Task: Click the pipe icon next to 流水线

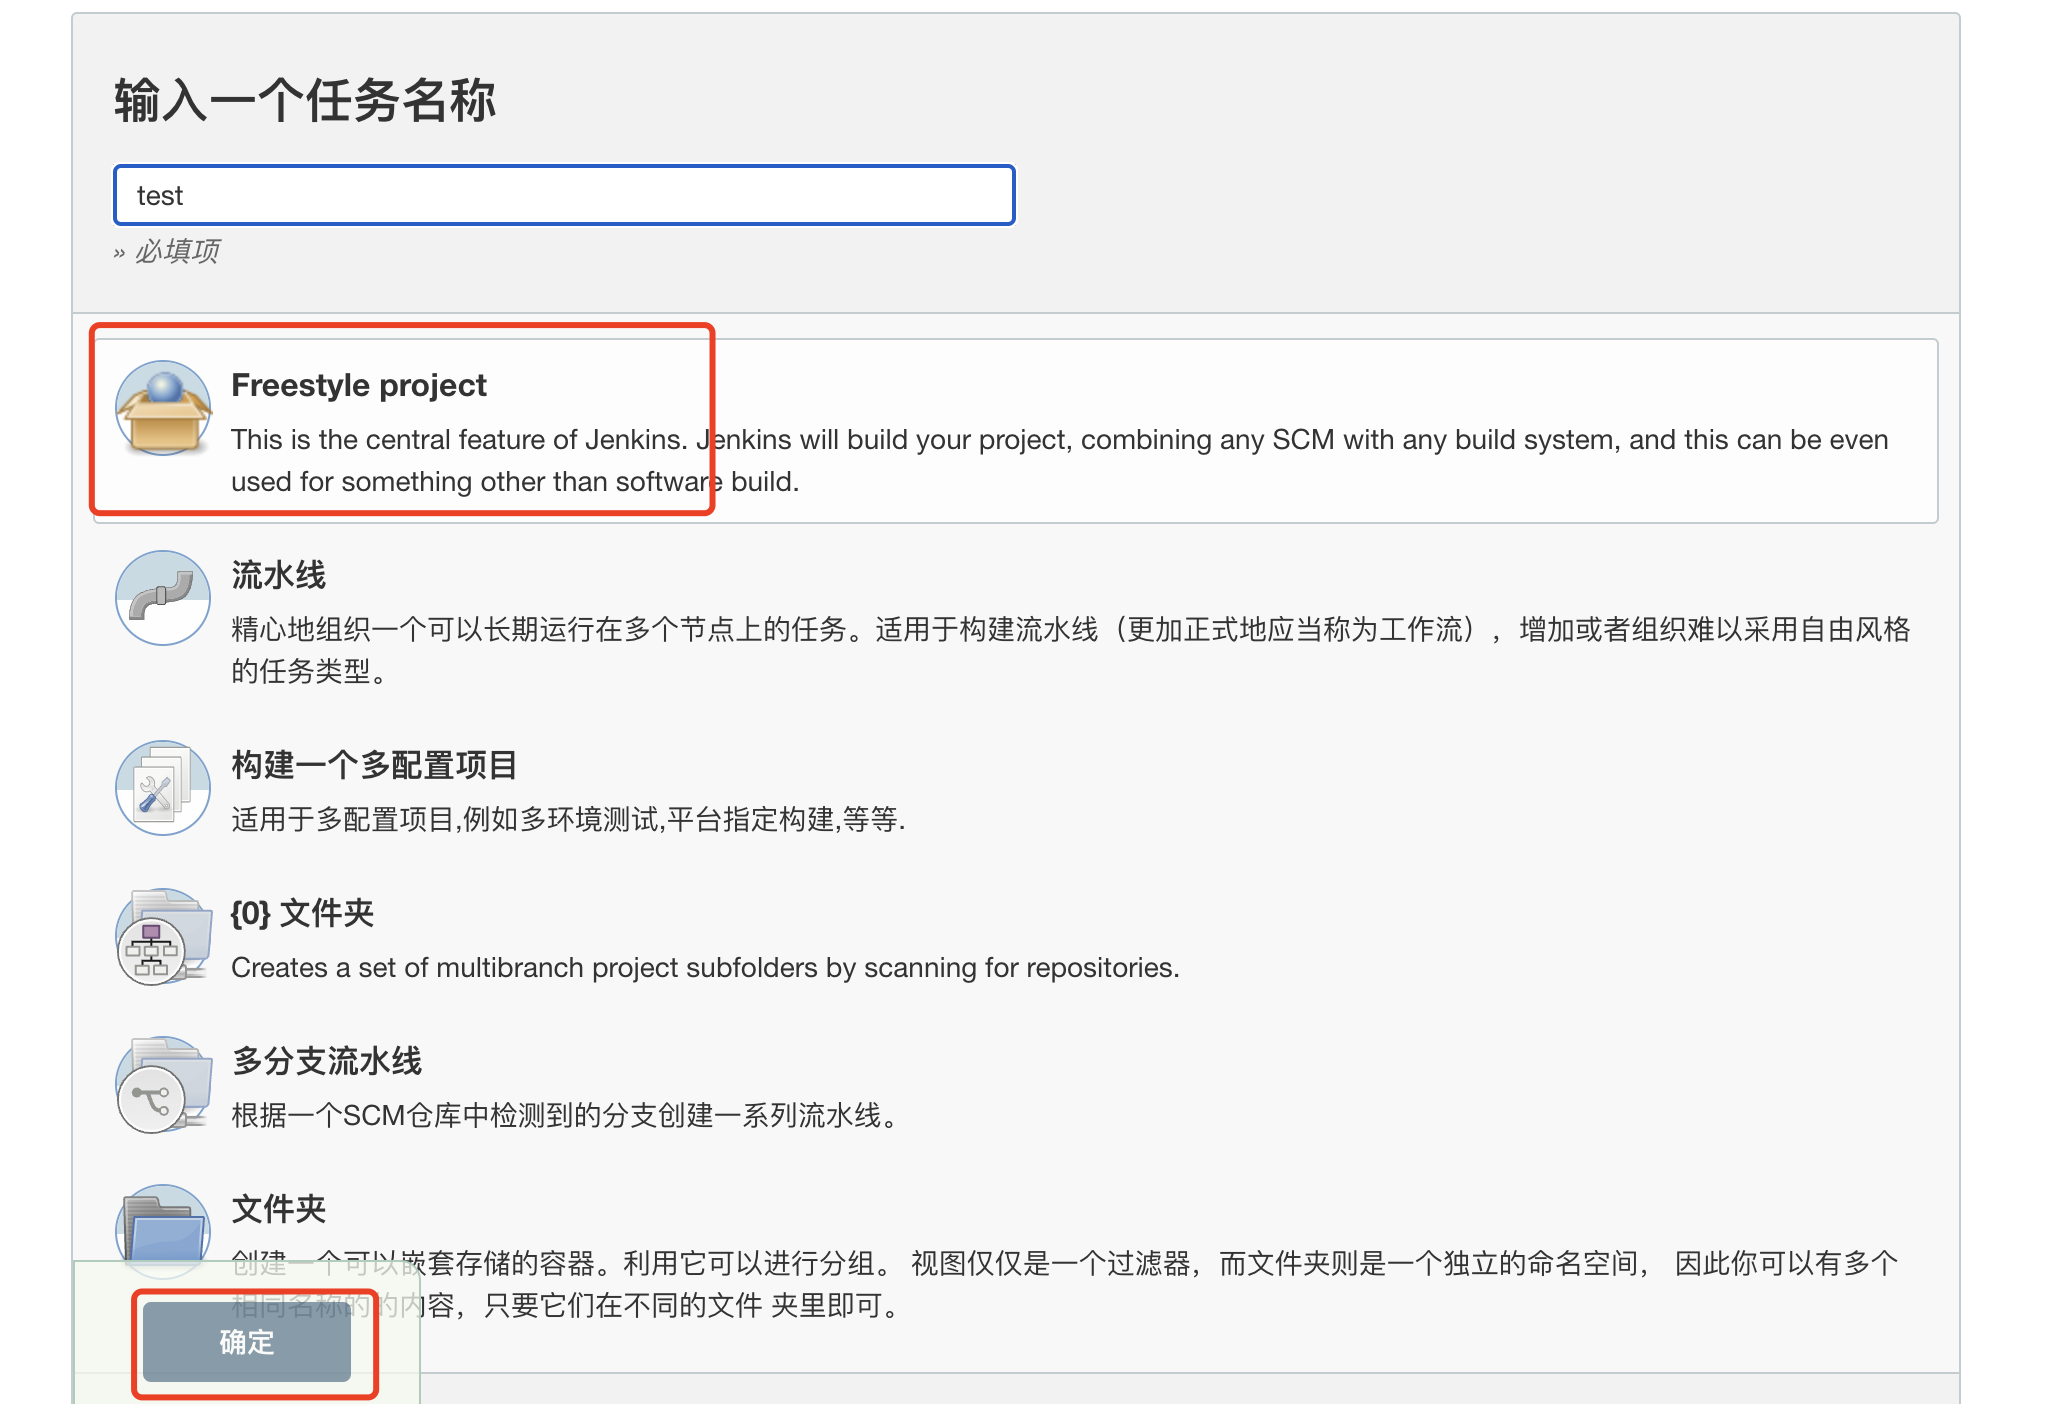Action: (162, 598)
